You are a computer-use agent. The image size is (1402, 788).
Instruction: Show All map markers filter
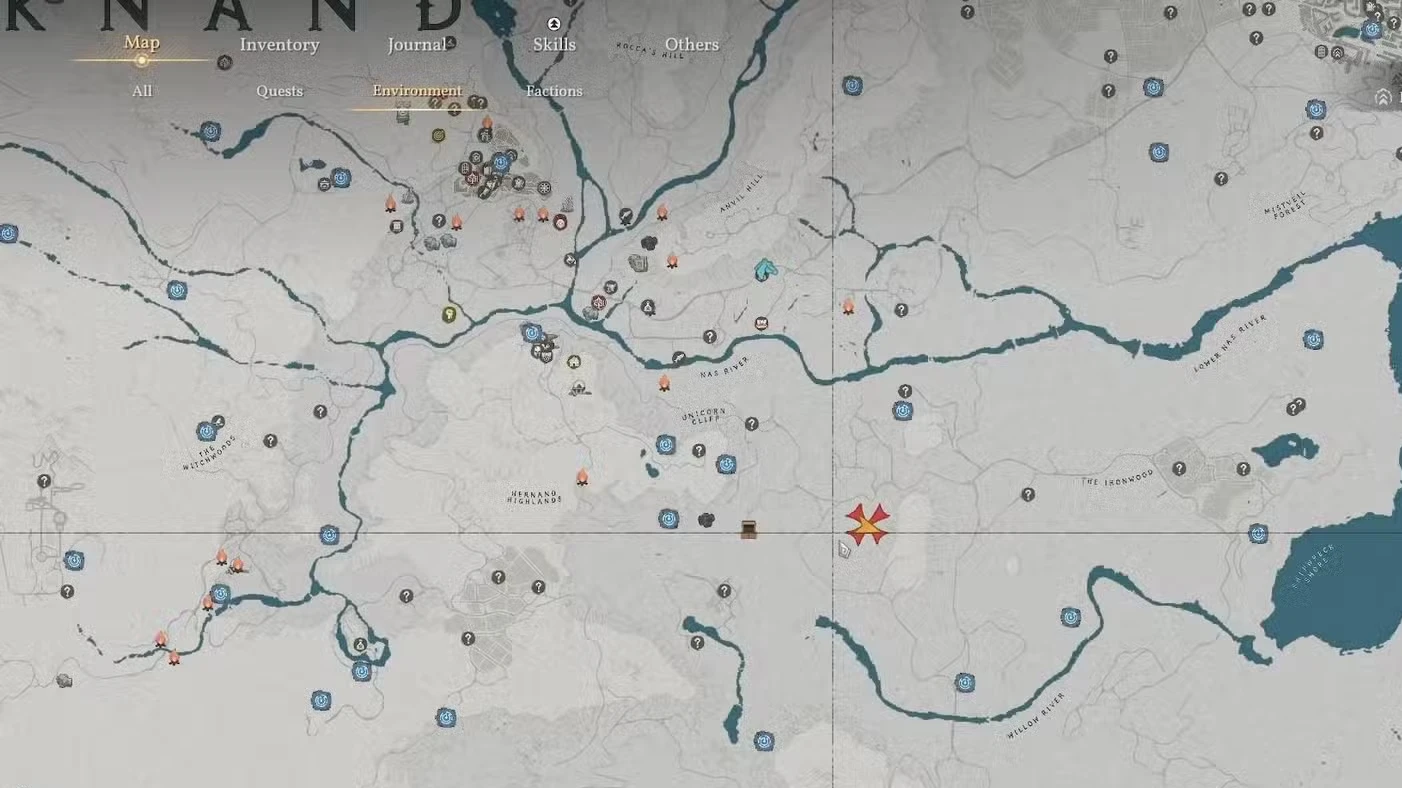142,91
